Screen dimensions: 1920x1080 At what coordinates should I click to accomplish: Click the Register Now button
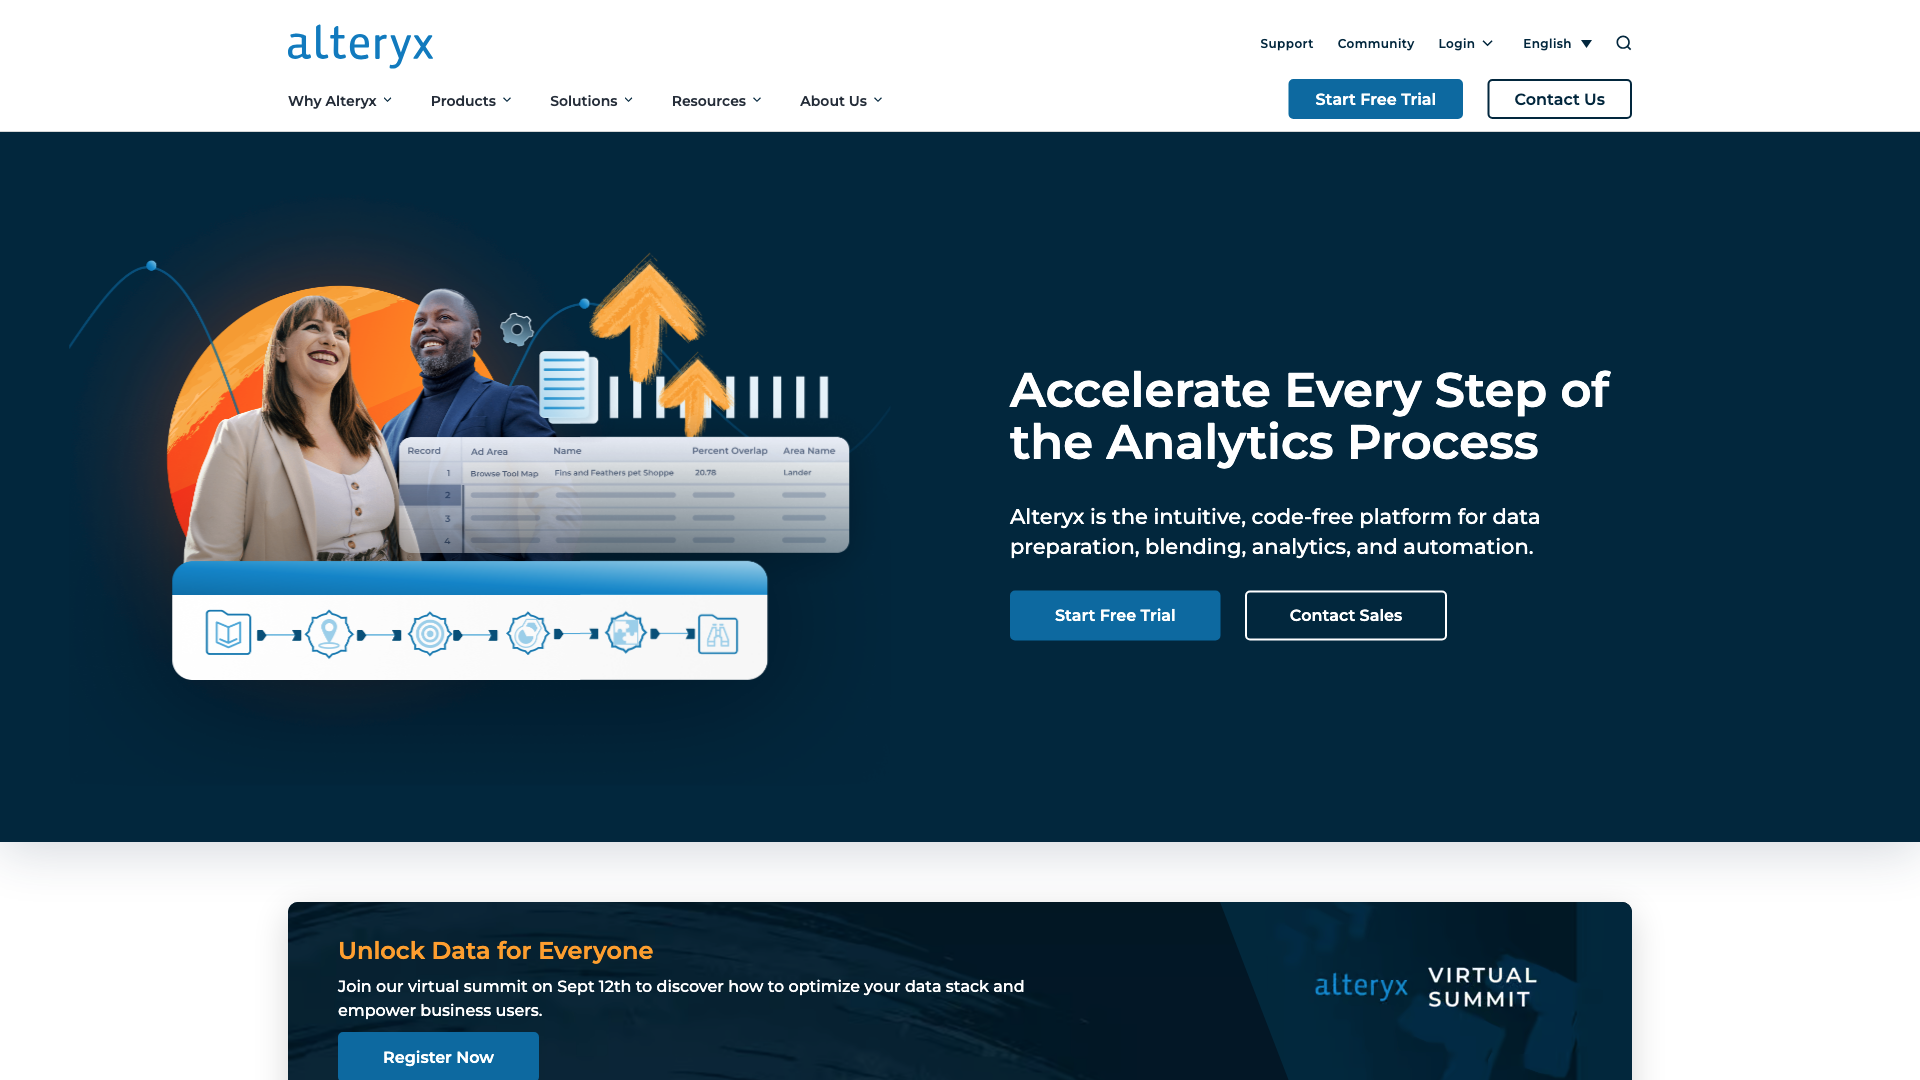coord(438,1058)
